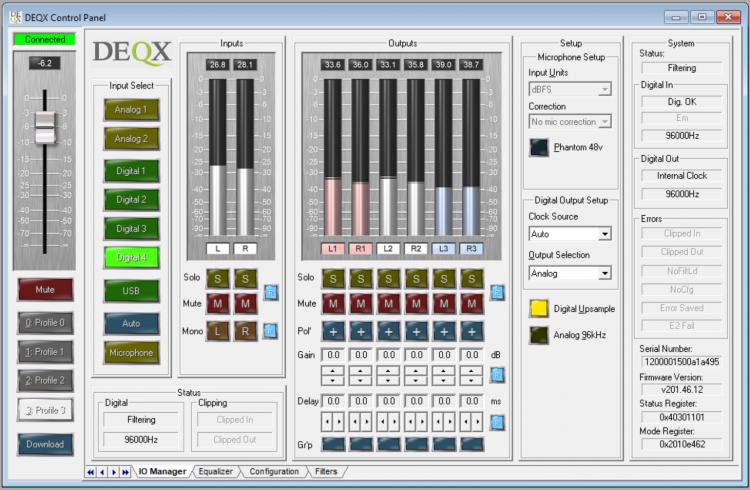
Task: Click link icon beside output Solo row
Action: tap(497, 291)
